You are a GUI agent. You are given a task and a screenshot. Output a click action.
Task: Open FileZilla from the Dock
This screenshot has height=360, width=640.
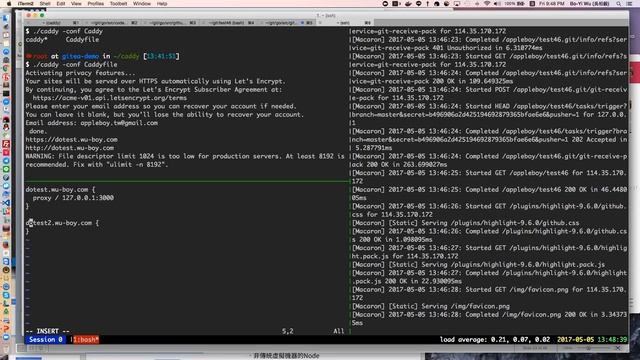[6, 144]
